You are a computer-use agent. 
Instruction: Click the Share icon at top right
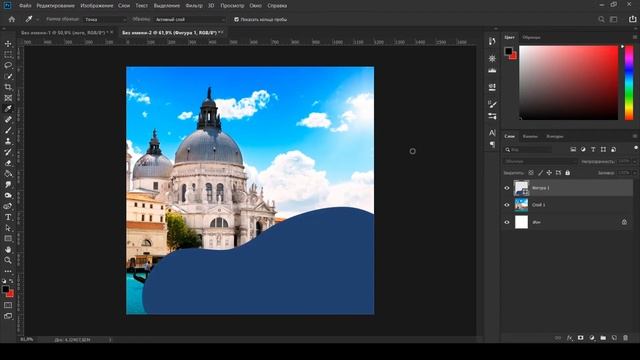[x=632, y=19]
